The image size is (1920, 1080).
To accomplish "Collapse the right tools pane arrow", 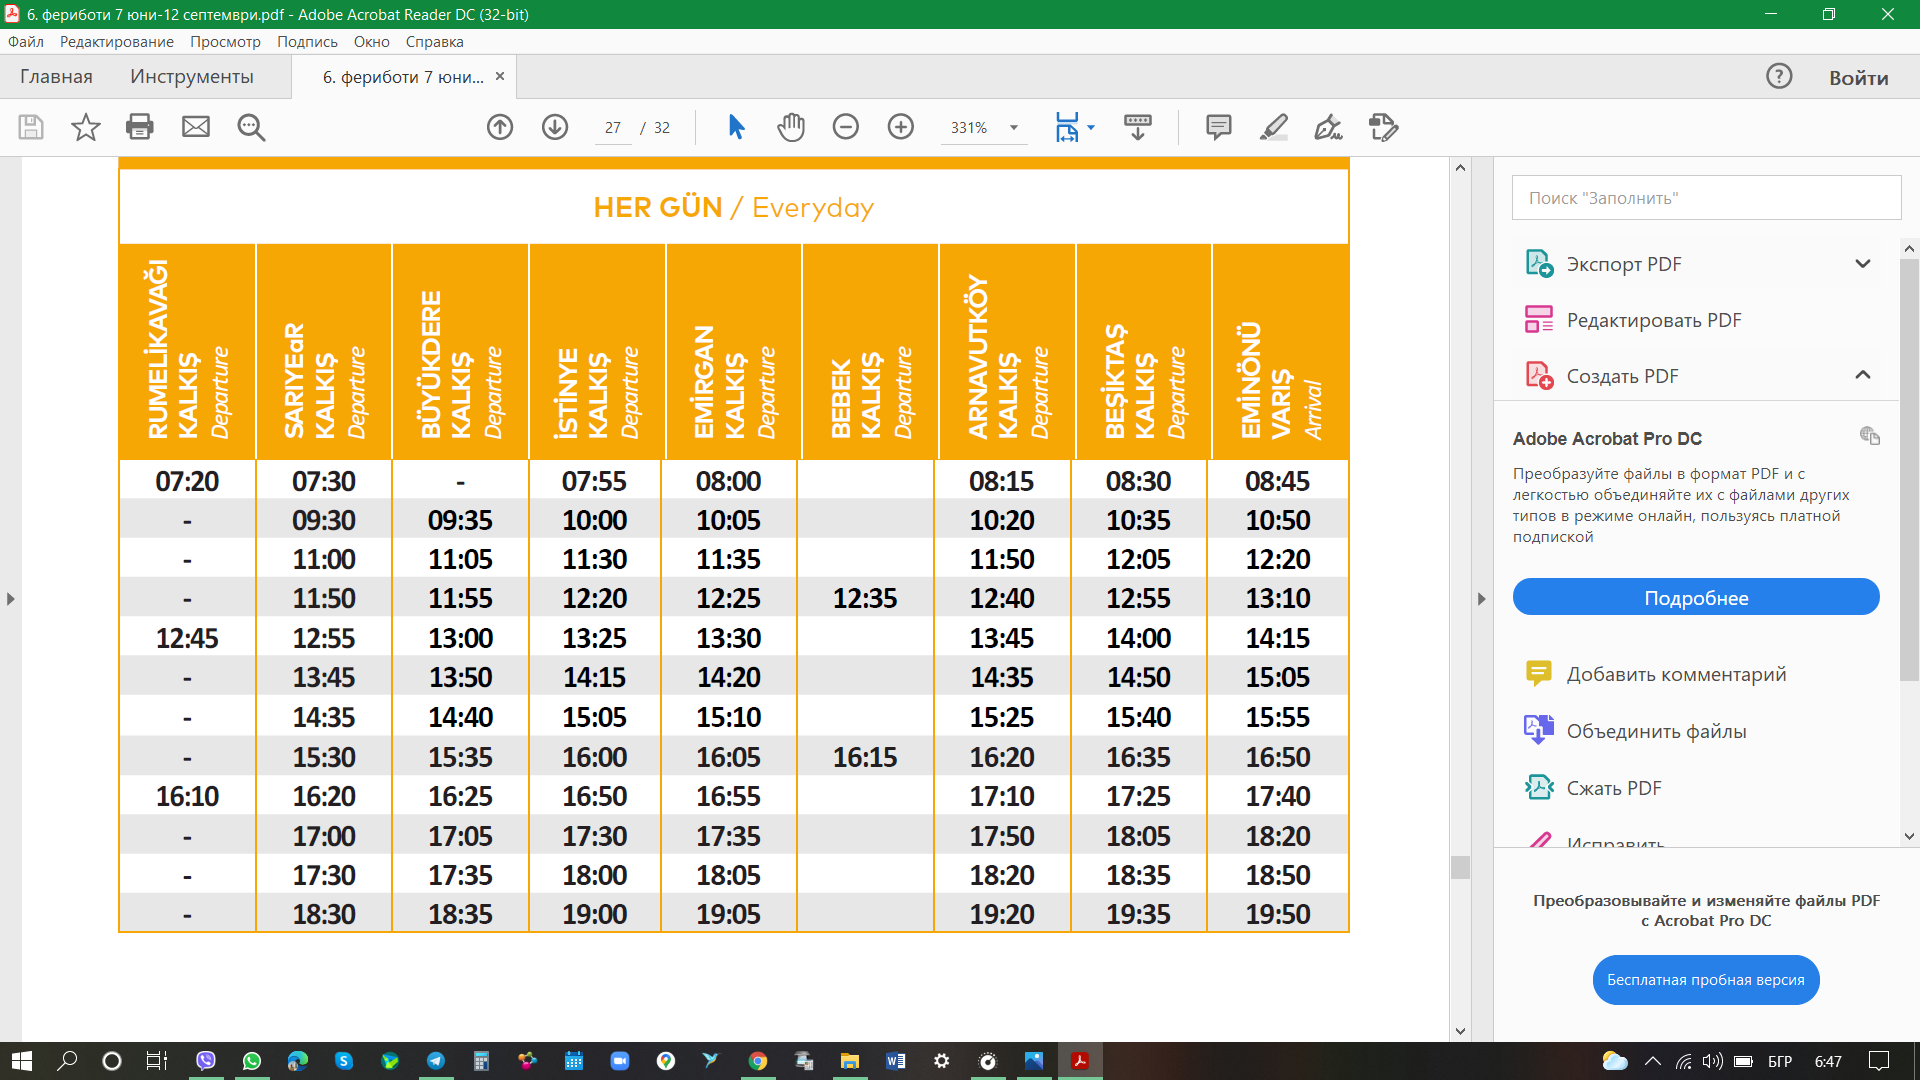I will tap(1481, 599).
